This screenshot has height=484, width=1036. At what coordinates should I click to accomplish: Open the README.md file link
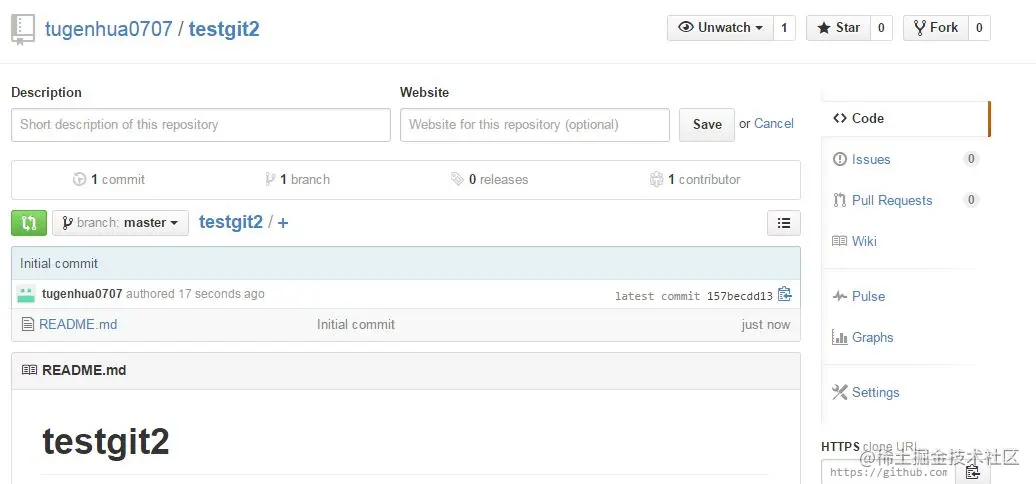click(x=78, y=324)
